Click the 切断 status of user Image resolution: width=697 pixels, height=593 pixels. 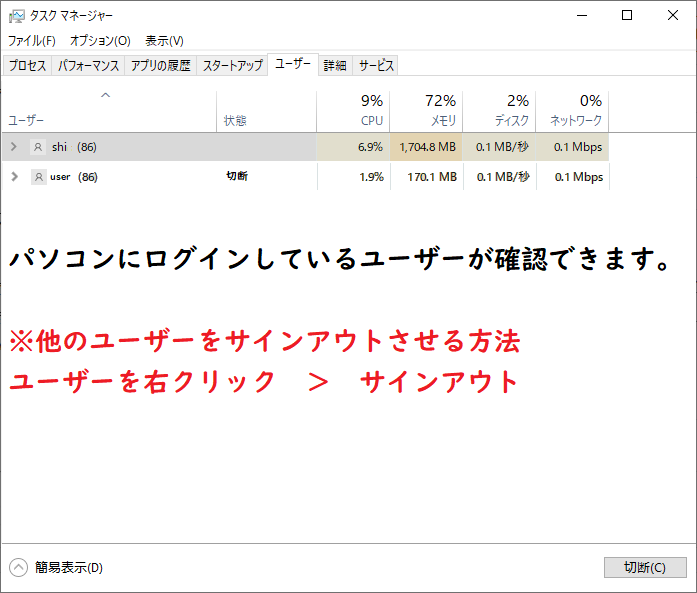click(x=237, y=176)
